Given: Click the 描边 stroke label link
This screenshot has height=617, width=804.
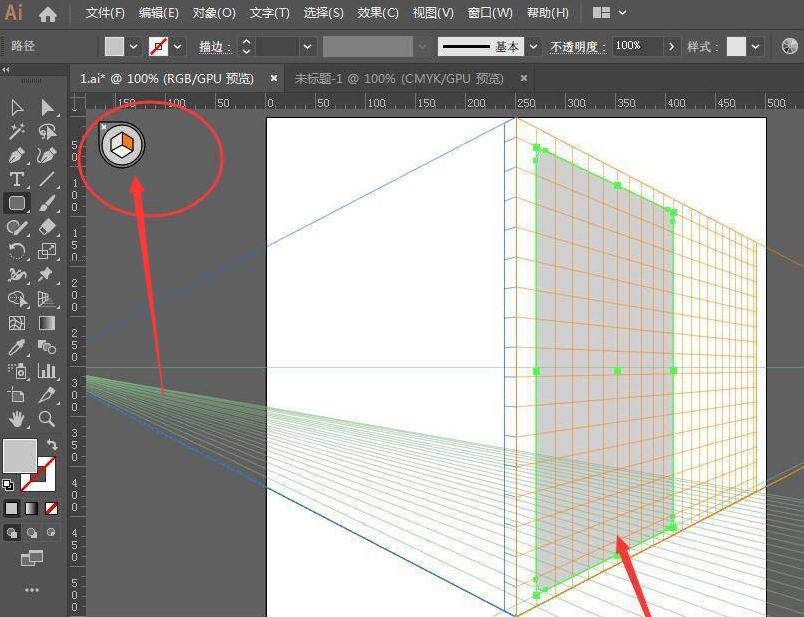Looking at the screenshot, I should coord(213,47).
